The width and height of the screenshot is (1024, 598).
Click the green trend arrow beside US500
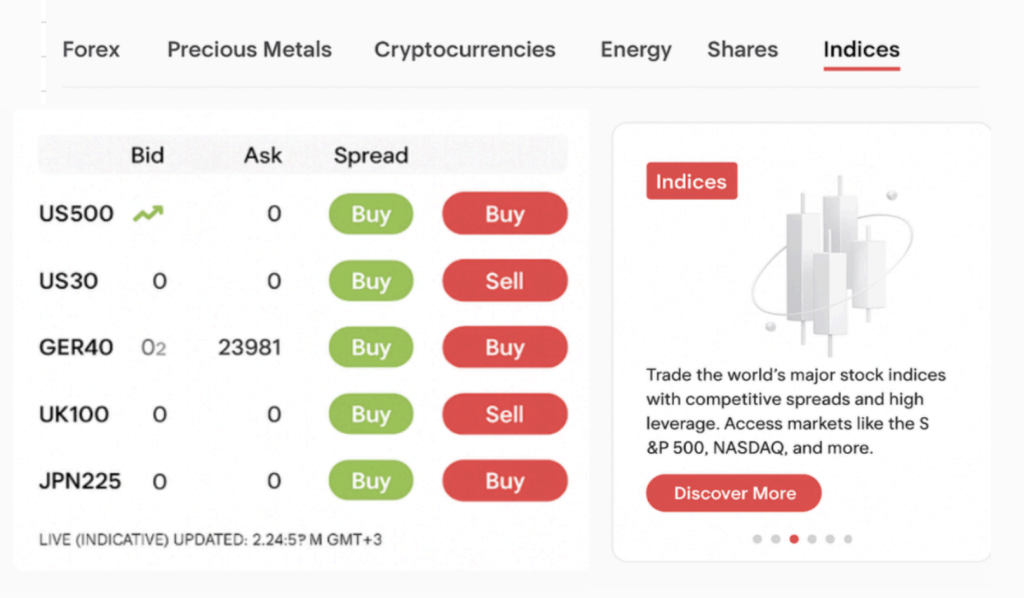click(x=149, y=213)
